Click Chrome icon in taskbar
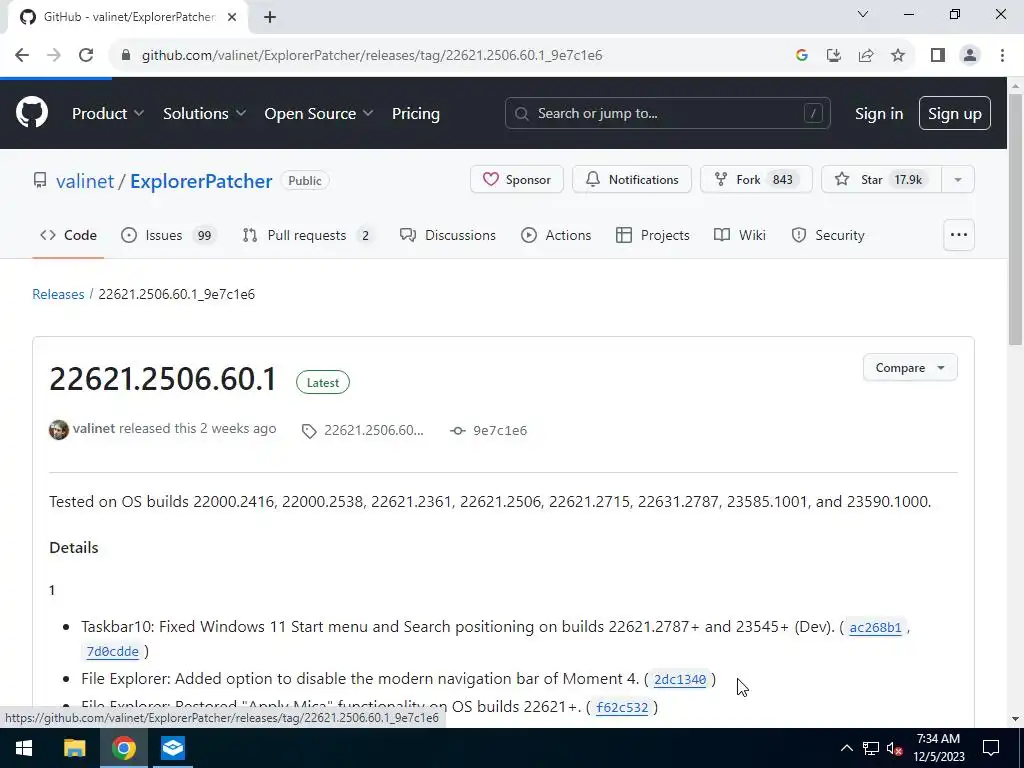 [123, 748]
